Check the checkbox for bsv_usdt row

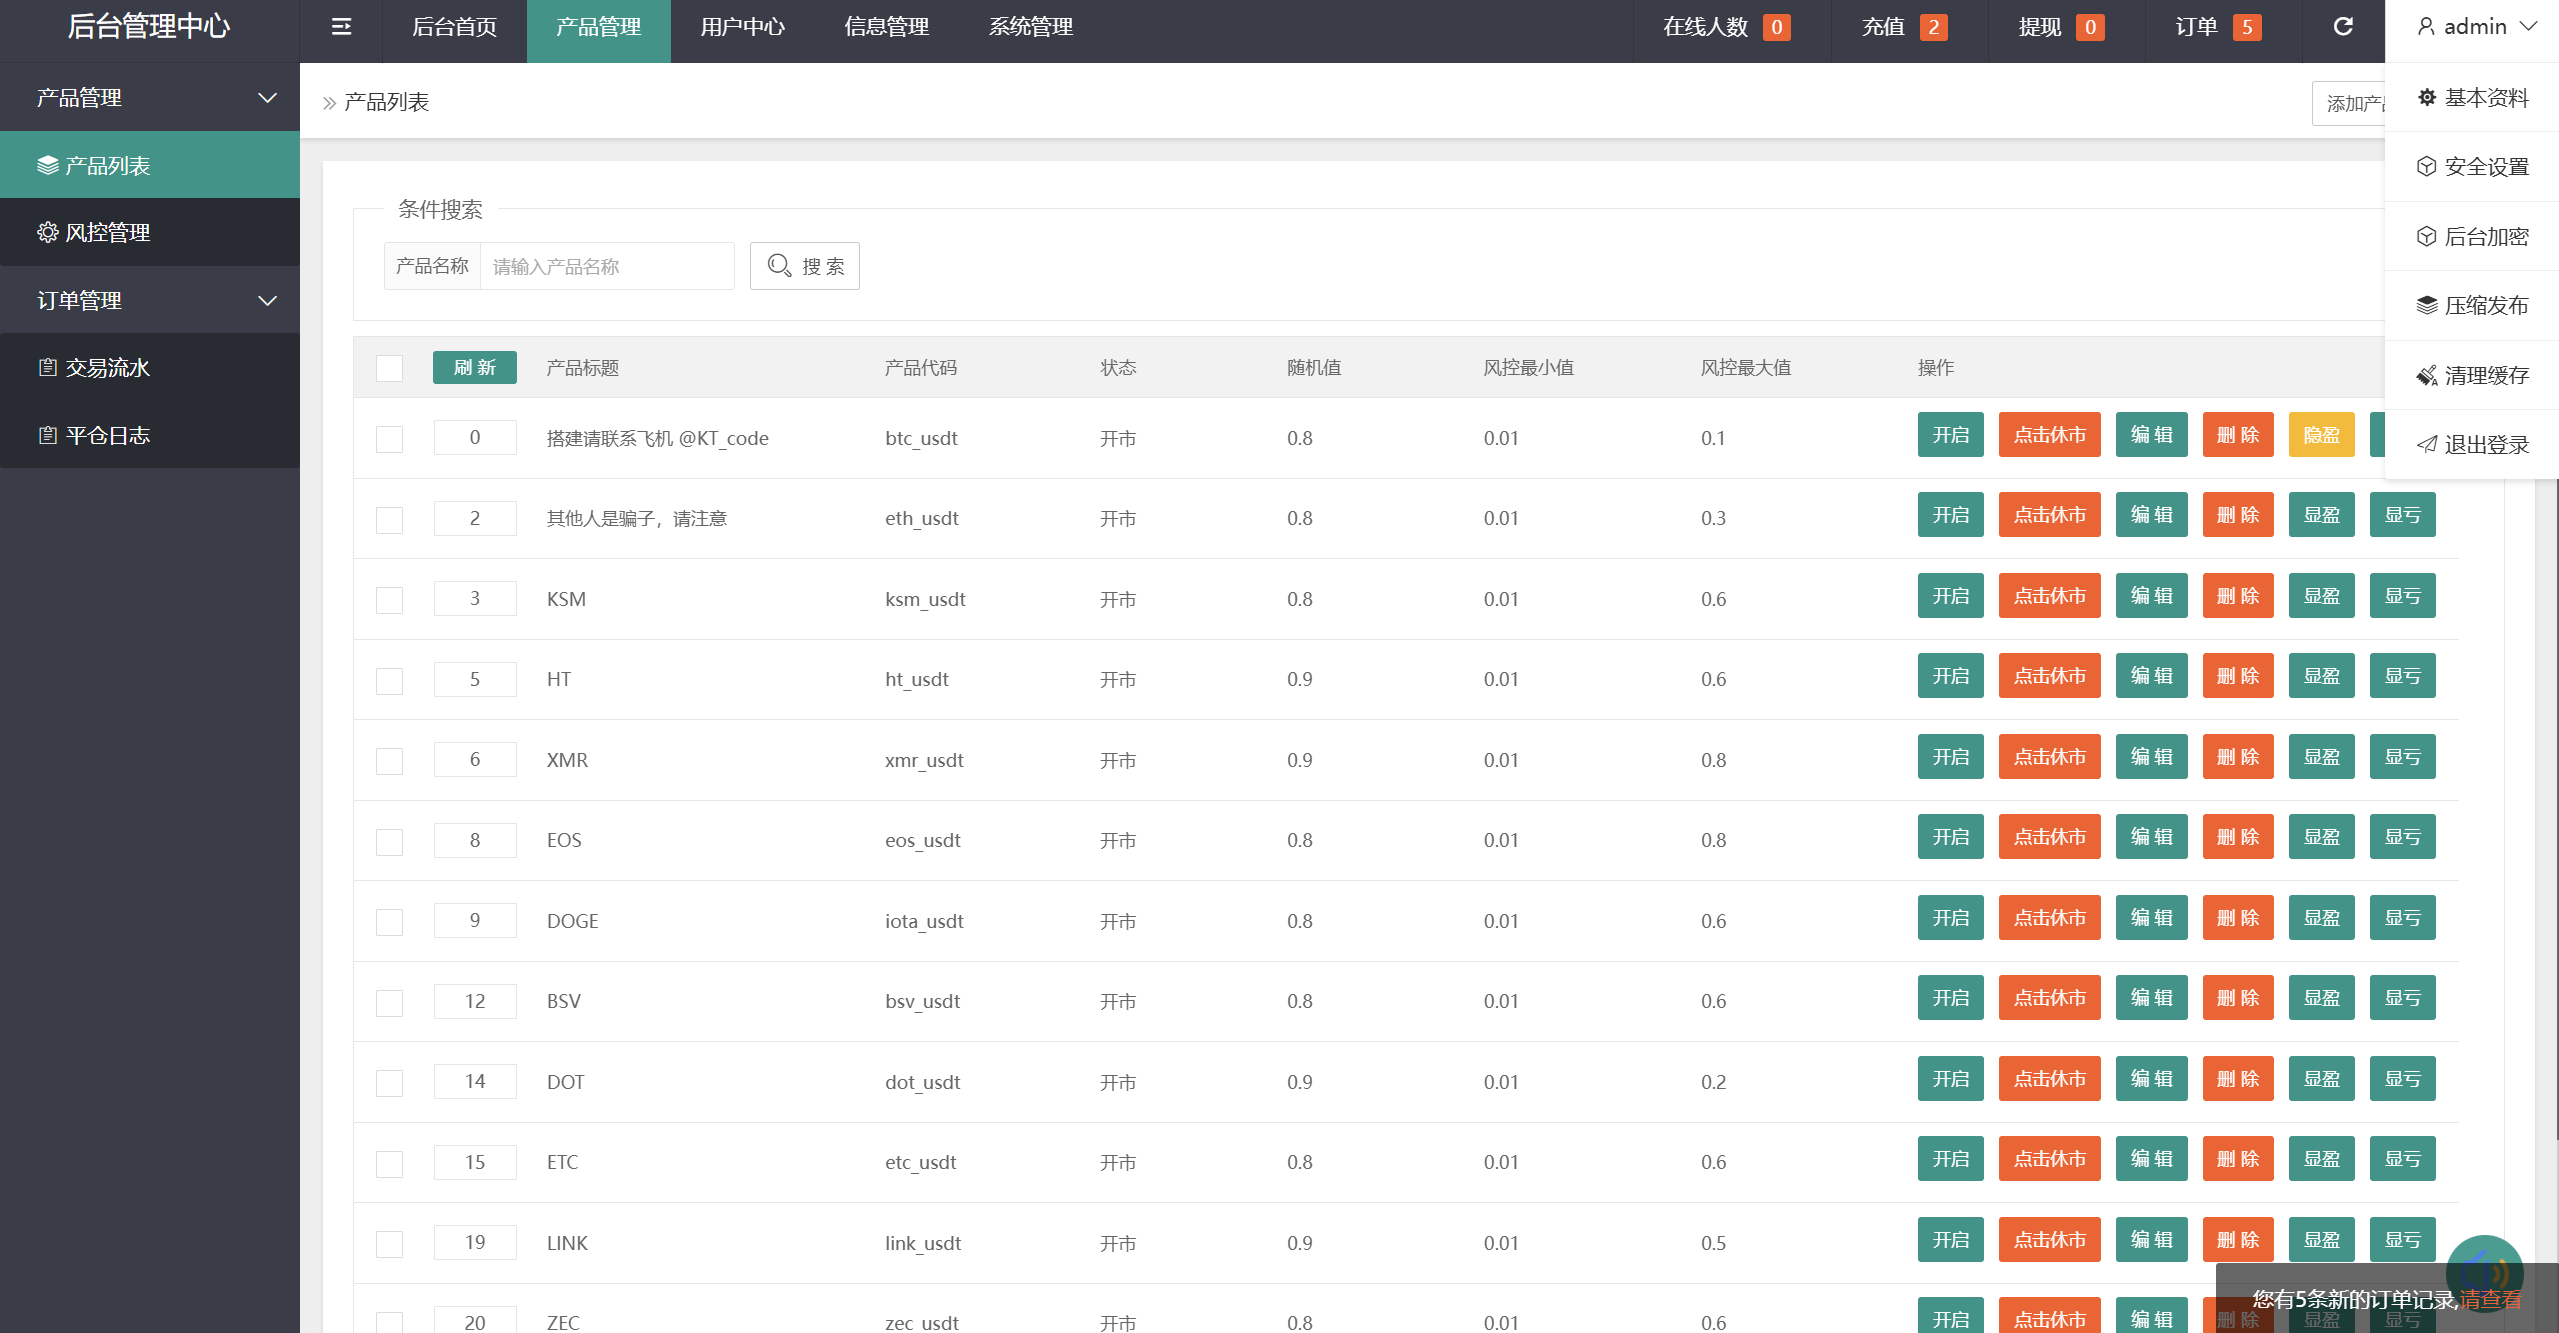click(x=389, y=1003)
